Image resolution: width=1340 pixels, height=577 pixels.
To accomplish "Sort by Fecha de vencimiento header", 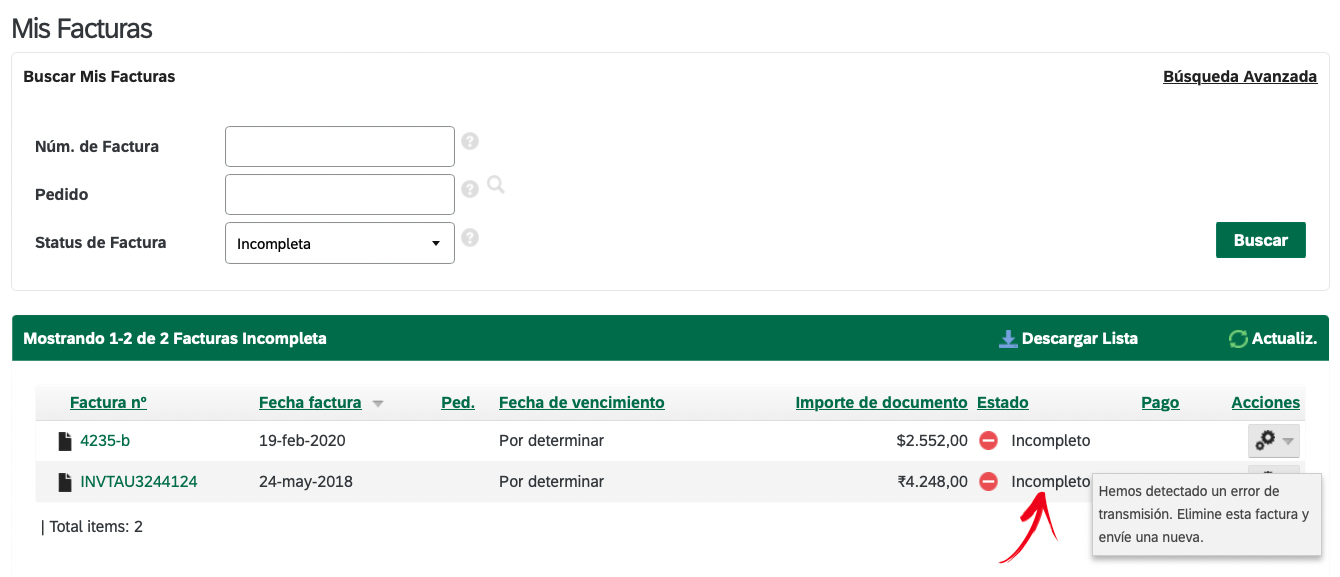I will click(581, 402).
